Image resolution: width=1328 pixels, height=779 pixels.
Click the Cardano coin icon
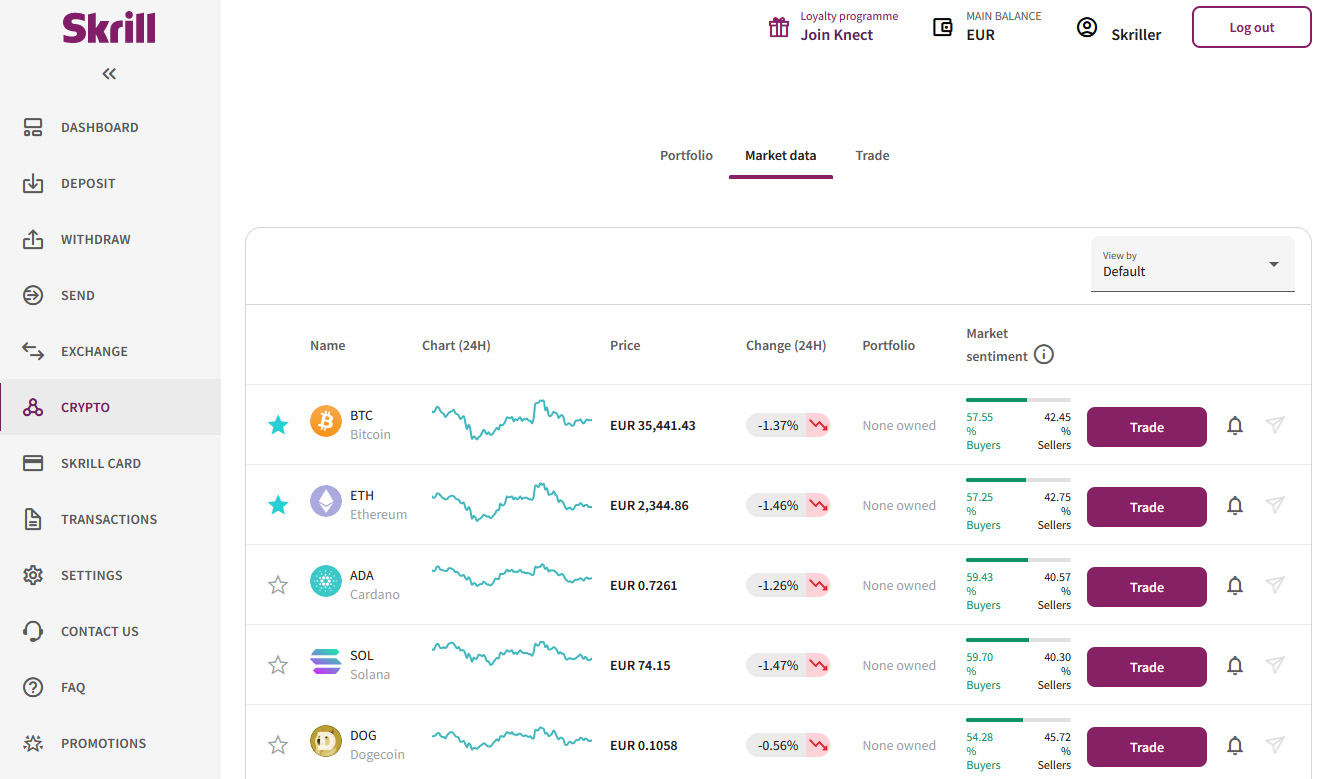tap(326, 581)
